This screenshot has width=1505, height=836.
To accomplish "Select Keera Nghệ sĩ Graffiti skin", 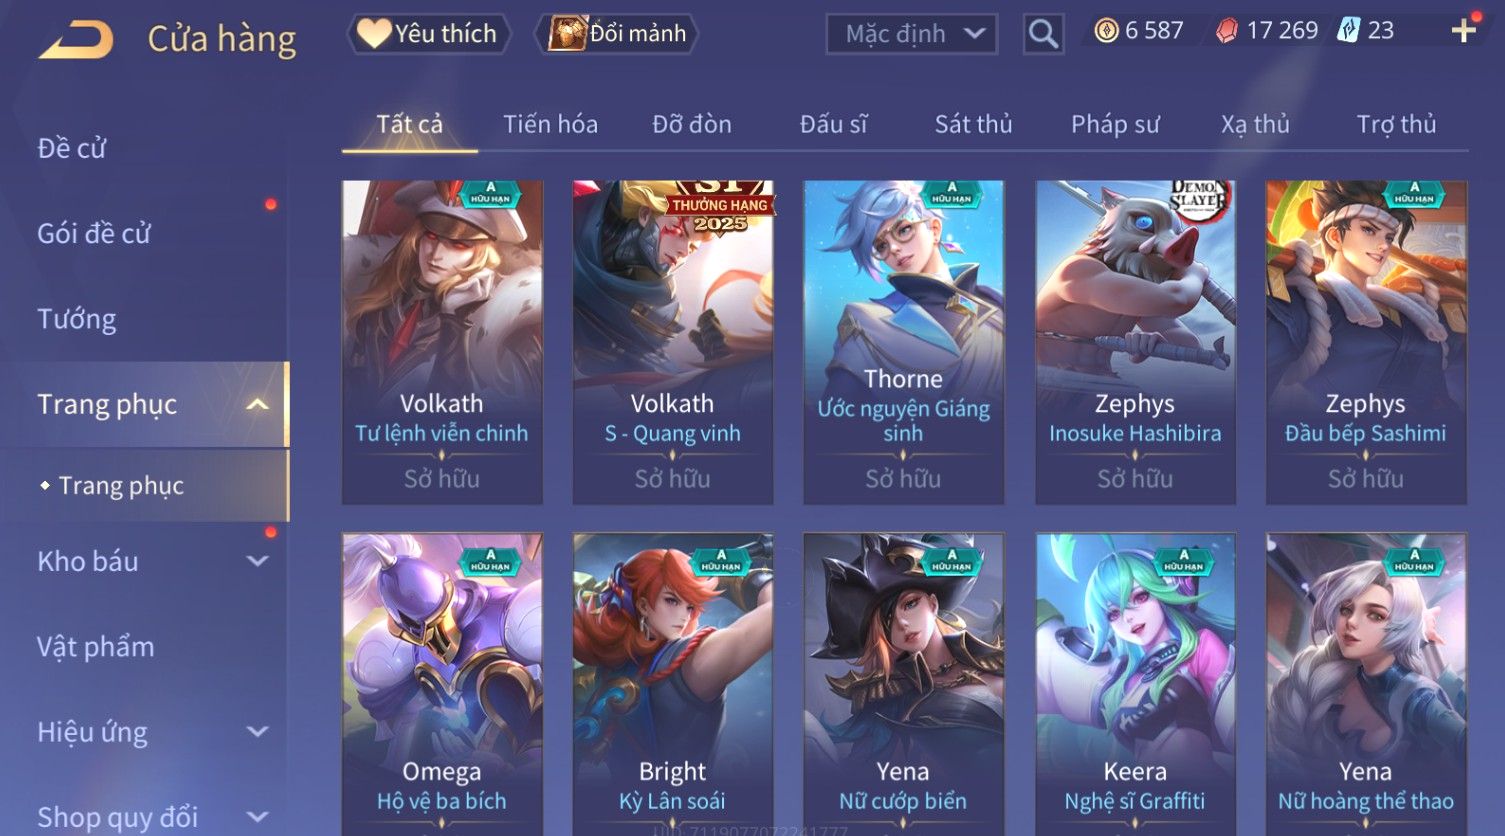I will 1135,684.
